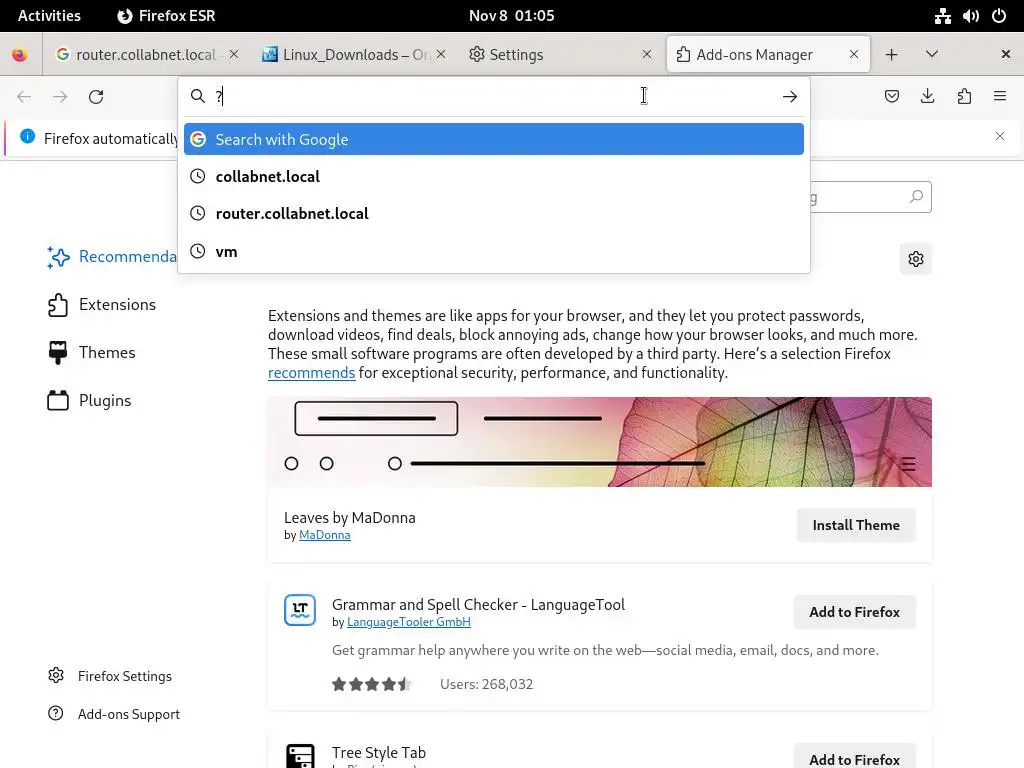Open the Downloads panel icon
Screen dimensions: 1024x768
(x=927, y=97)
